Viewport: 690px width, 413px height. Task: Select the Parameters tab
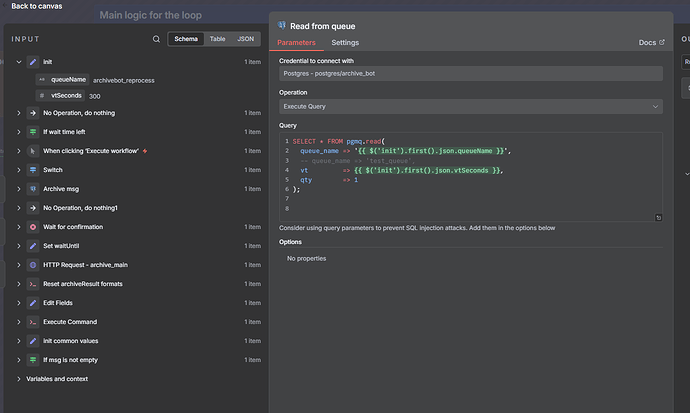pos(296,43)
